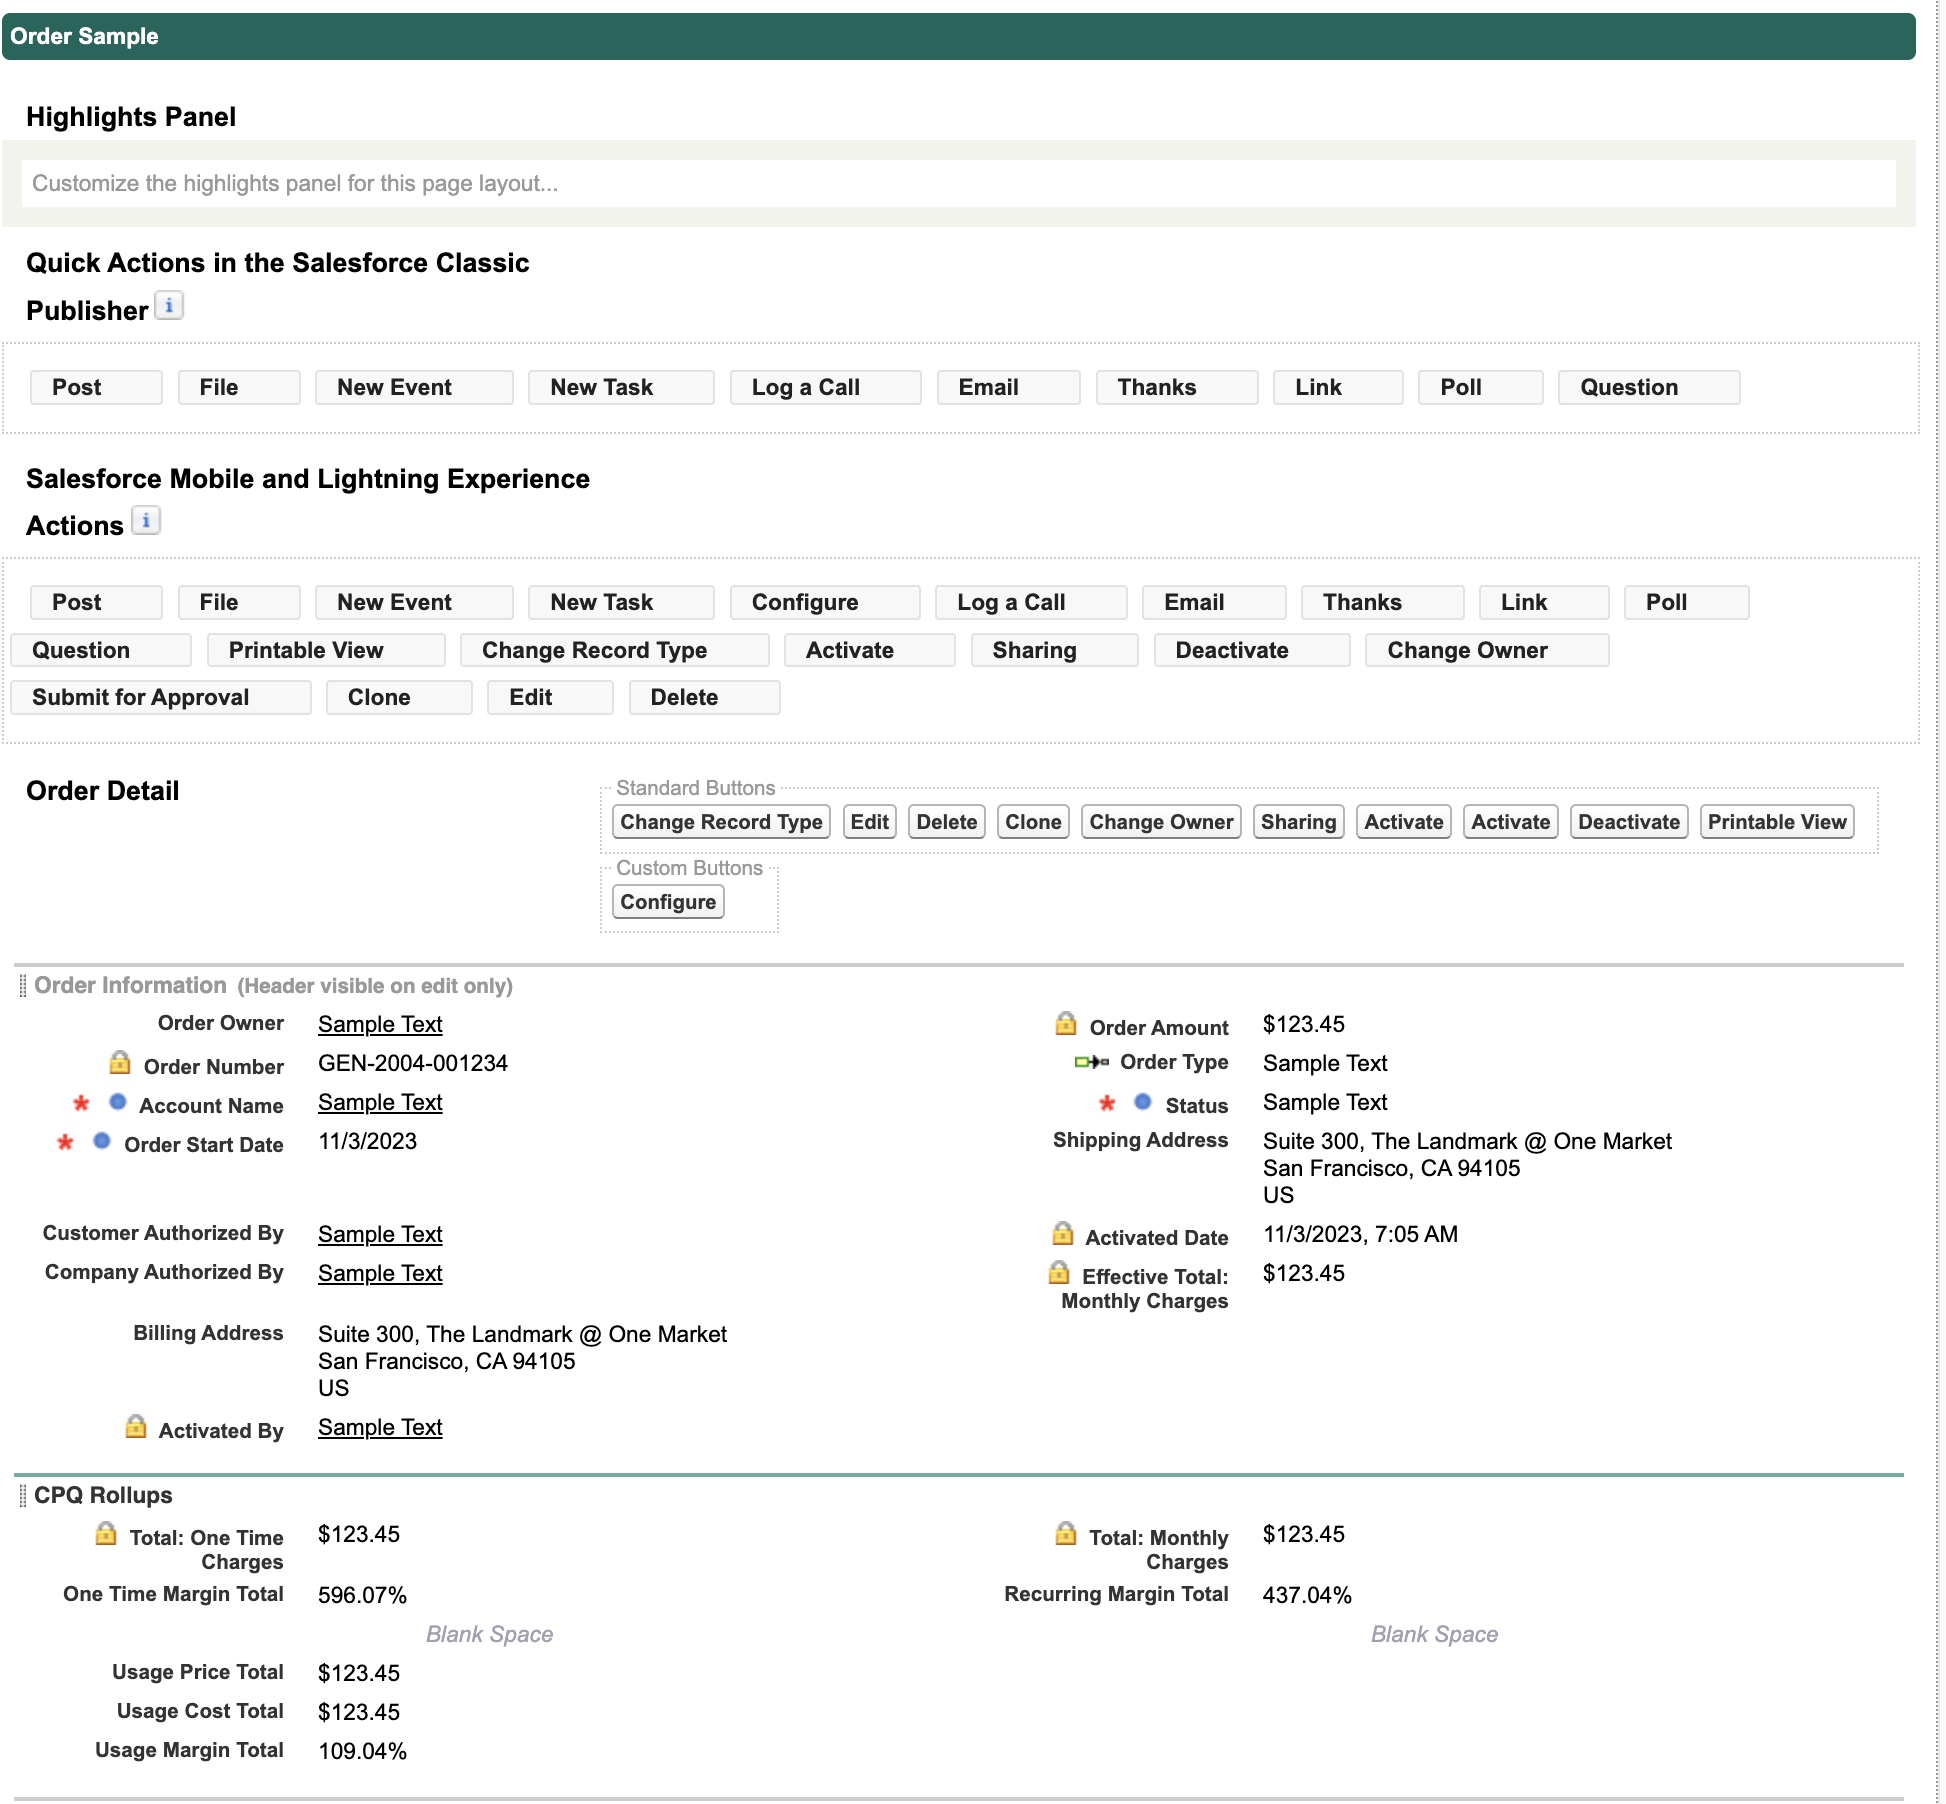Click the Order Number value GEN-2004-001234
Screen dimensions: 1946x1804
[413, 1063]
